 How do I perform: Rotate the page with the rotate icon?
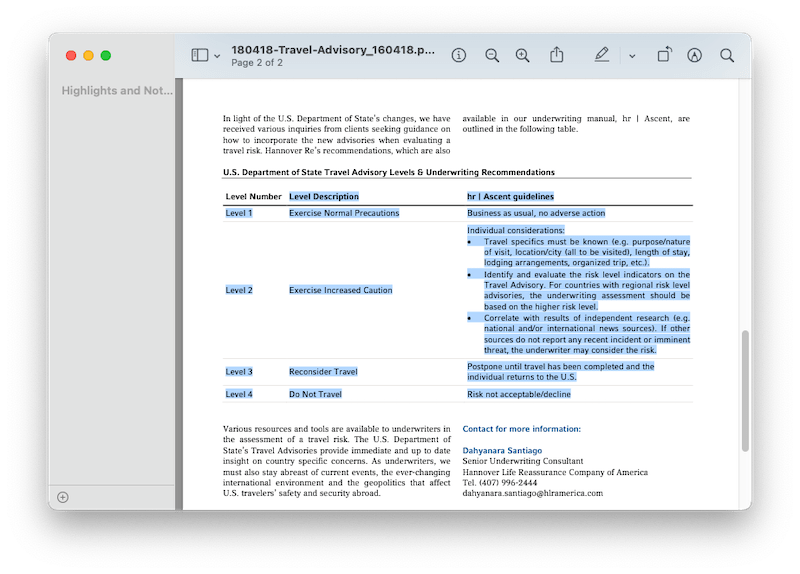pos(665,56)
